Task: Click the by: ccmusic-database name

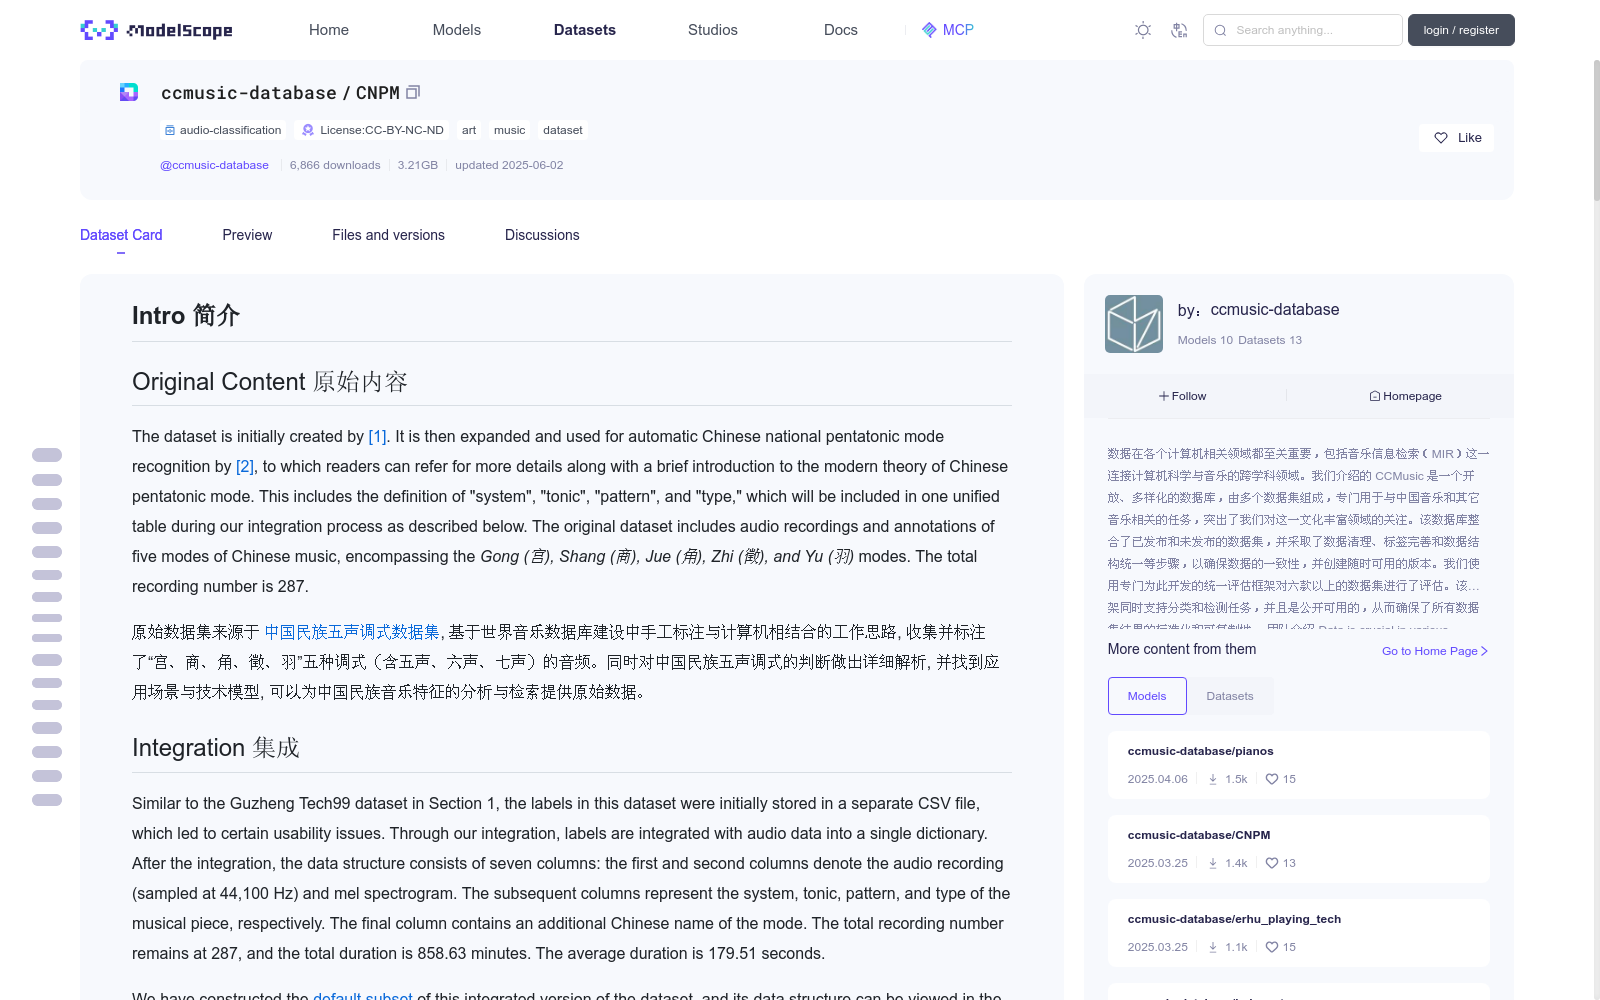Action: click(1275, 310)
